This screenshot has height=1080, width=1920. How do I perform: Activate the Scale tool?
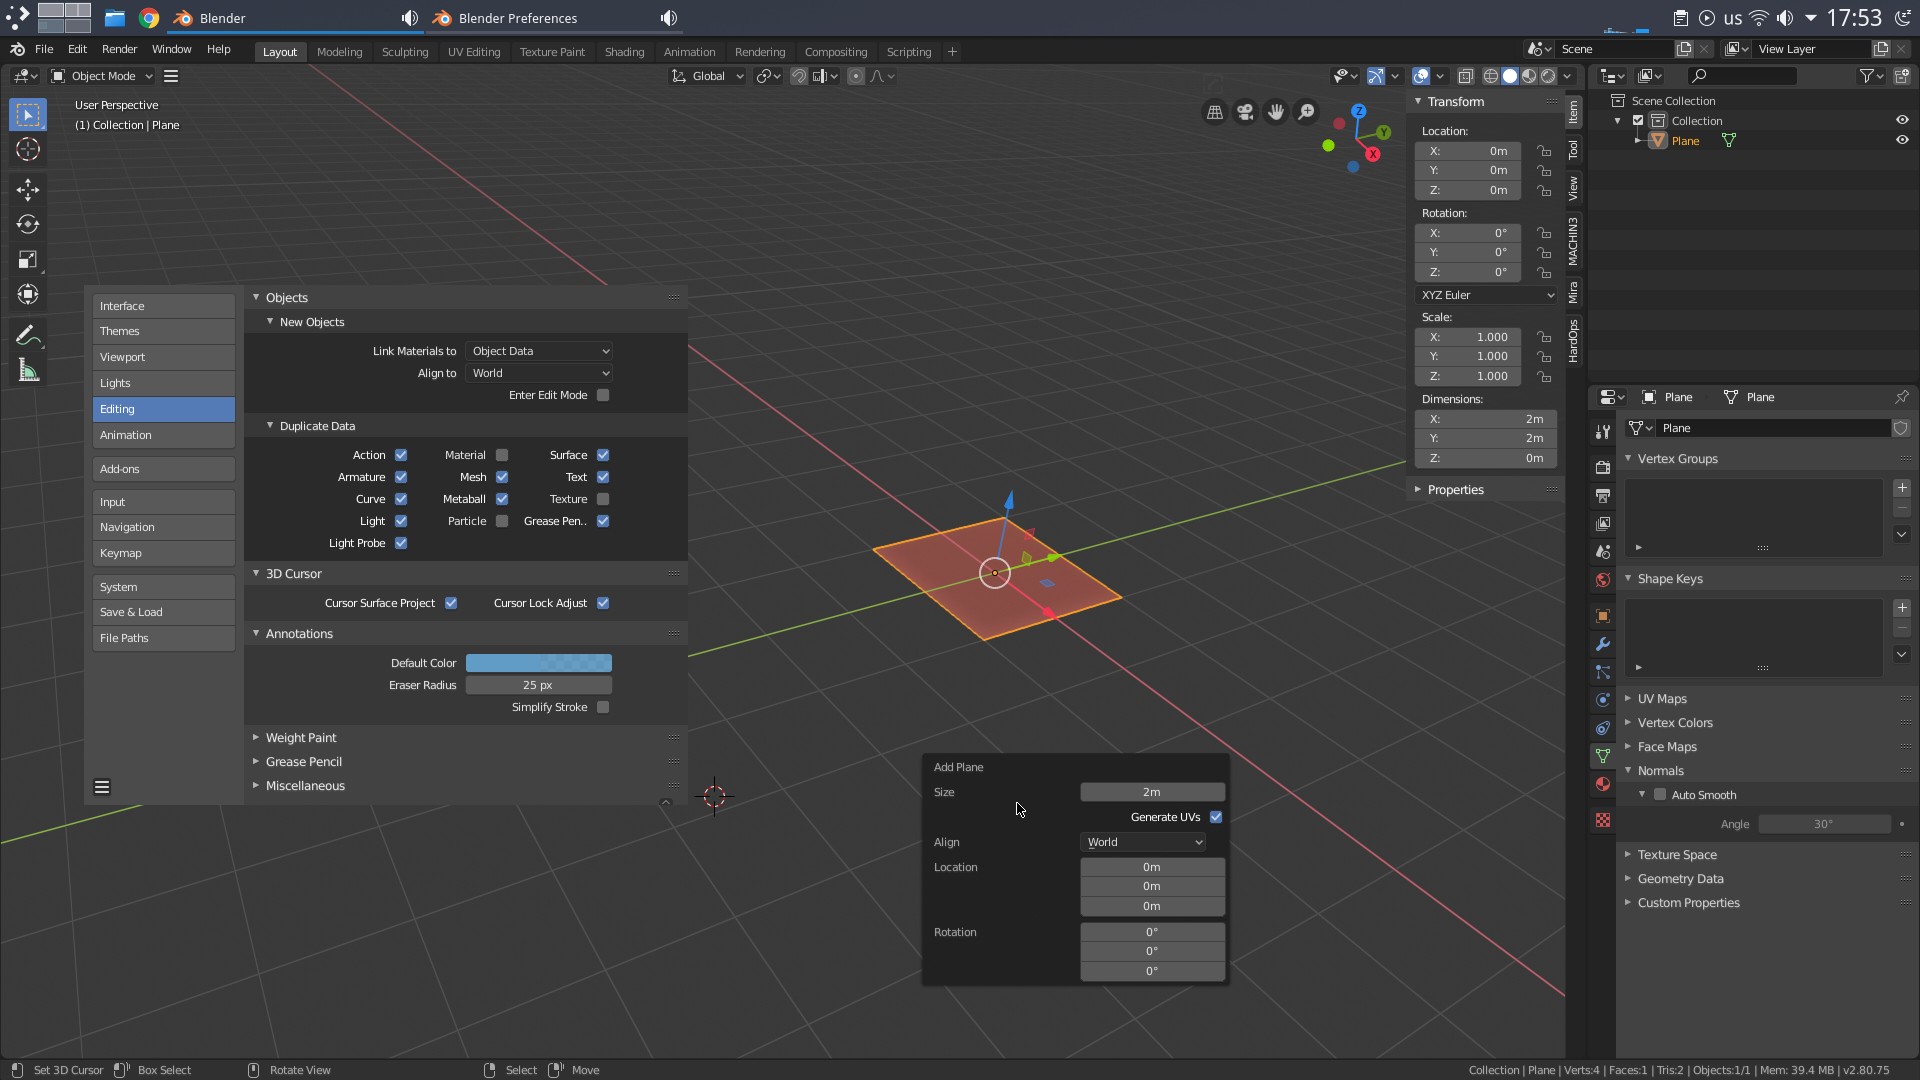[x=27, y=260]
